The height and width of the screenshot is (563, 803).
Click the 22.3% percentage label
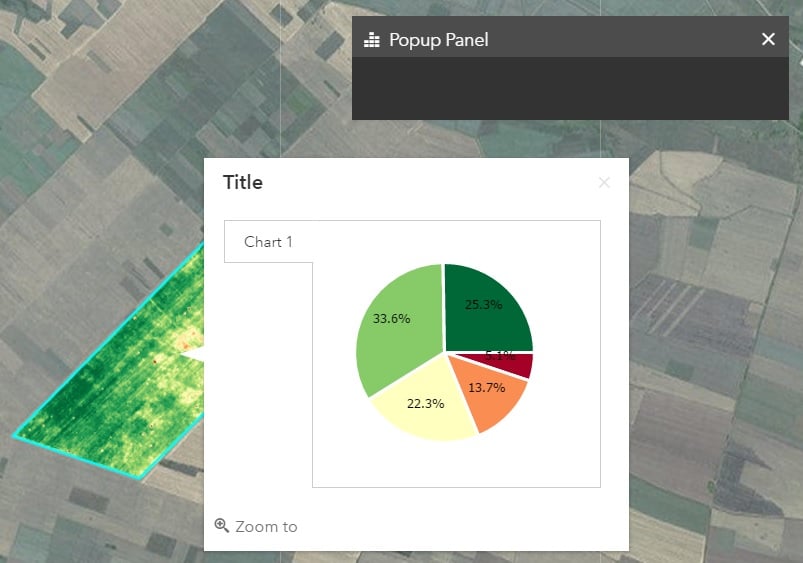coord(426,404)
